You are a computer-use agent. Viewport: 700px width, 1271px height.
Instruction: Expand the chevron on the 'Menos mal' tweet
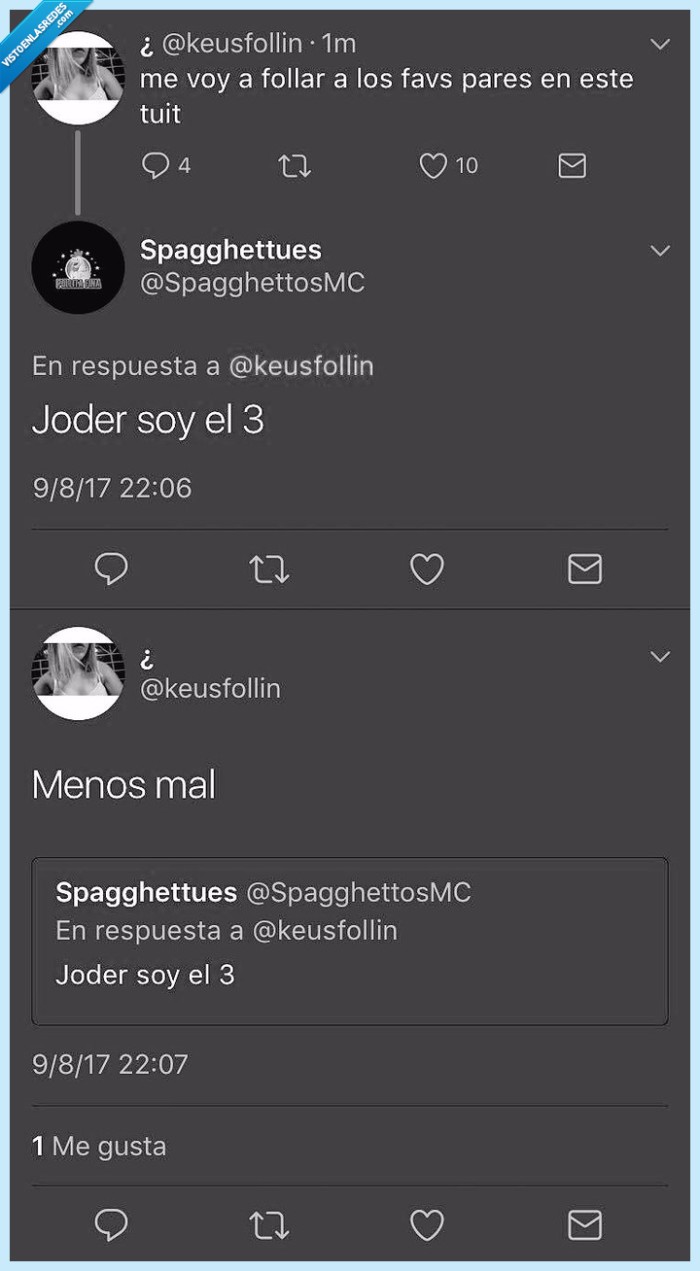[x=659, y=656]
